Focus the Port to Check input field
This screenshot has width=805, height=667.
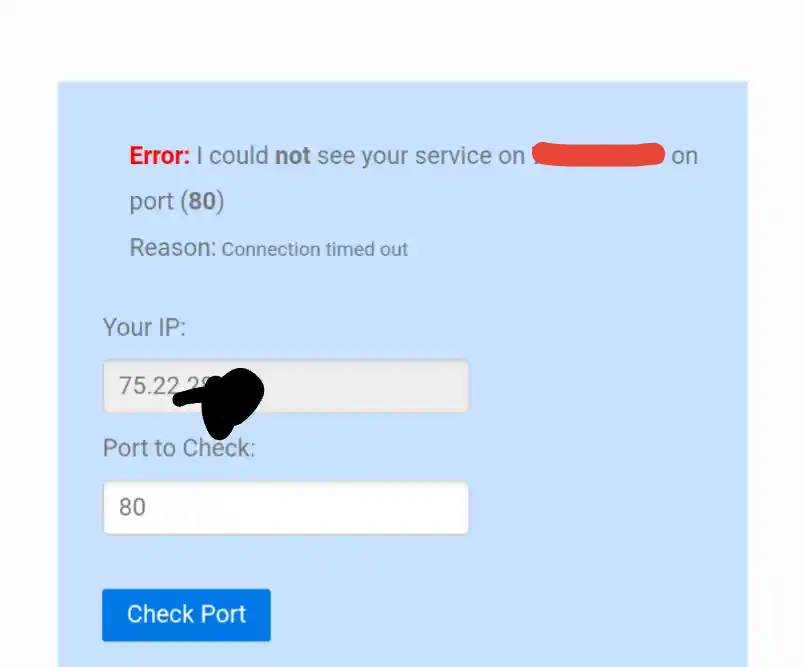pos(285,508)
